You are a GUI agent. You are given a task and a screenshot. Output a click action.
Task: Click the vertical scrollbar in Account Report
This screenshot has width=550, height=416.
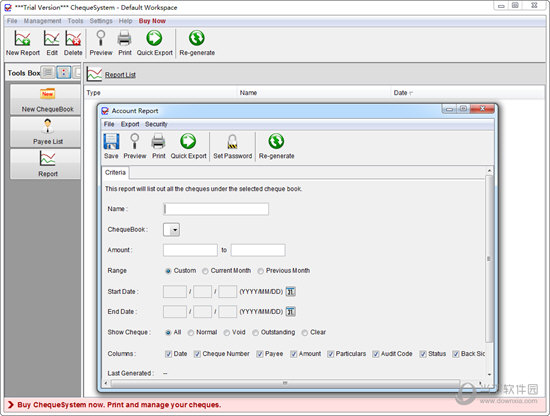(489, 260)
